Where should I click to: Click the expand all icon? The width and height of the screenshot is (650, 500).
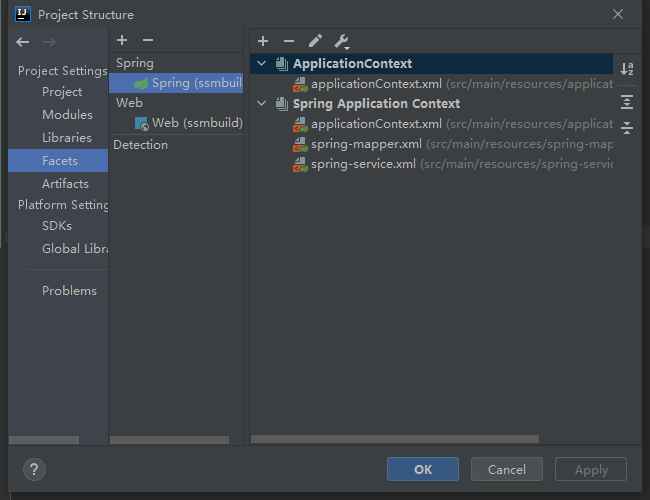click(627, 102)
